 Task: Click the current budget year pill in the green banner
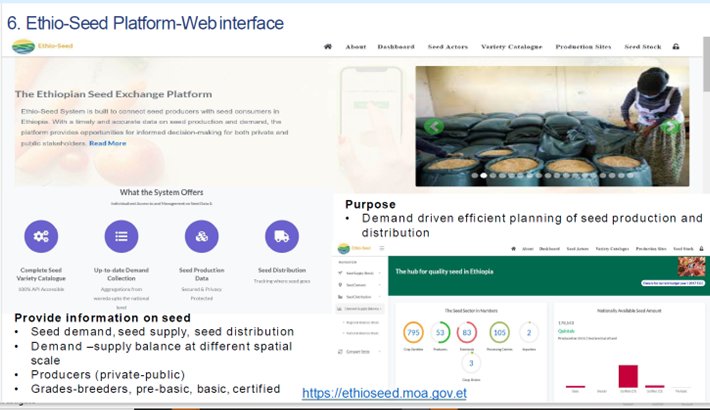pyautogui.click(x=672, y=283)
